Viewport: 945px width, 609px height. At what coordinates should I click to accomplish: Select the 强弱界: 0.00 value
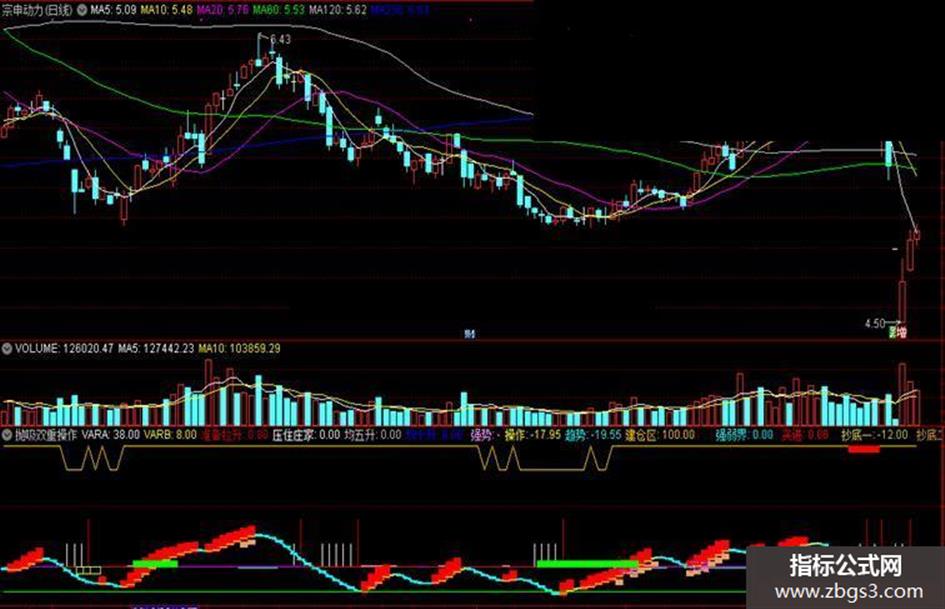pos(744,434)
